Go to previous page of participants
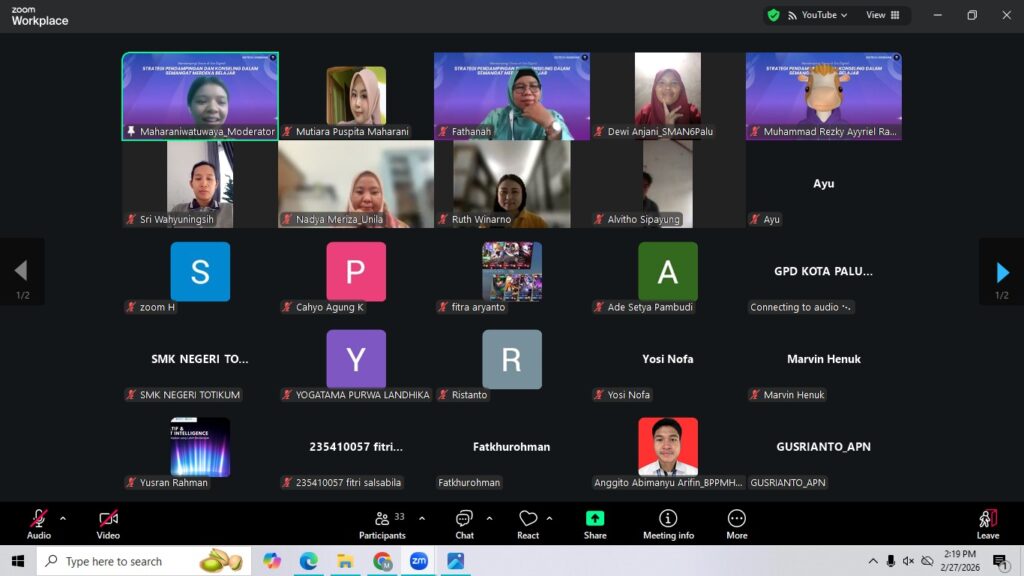This screenshot has height=576, width=1024. pyautogui.click(x=21, y=272)
